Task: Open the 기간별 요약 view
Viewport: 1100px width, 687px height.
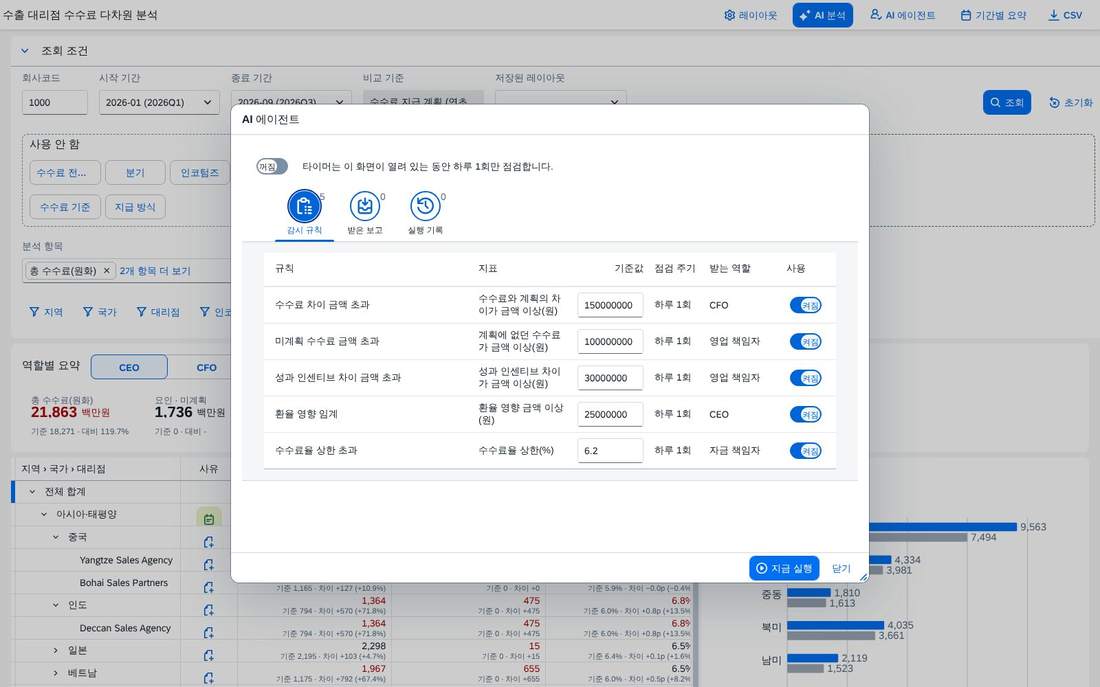Action: click(993, 15)
